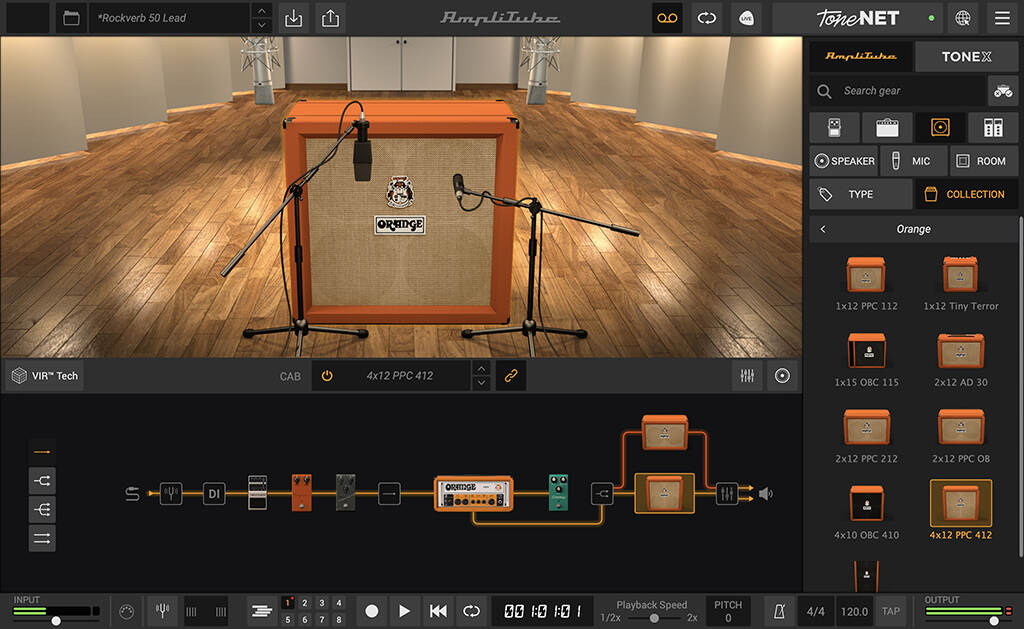
Task: Switch to the TONEX tab
Action: click(965, 56)
